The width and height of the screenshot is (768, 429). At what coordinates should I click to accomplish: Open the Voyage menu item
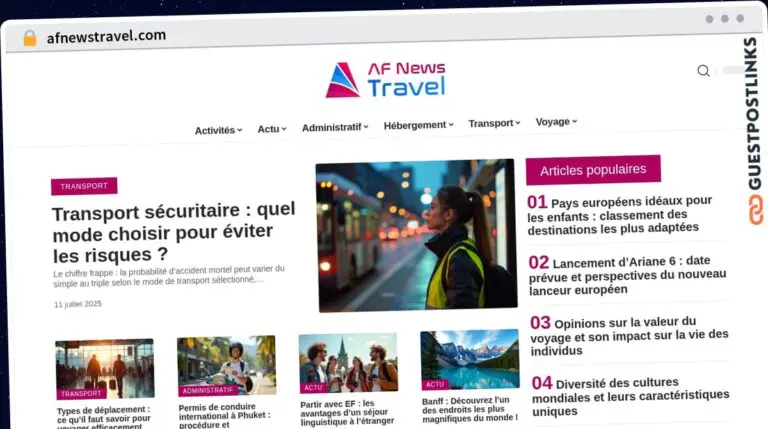(x=556, y=121)
